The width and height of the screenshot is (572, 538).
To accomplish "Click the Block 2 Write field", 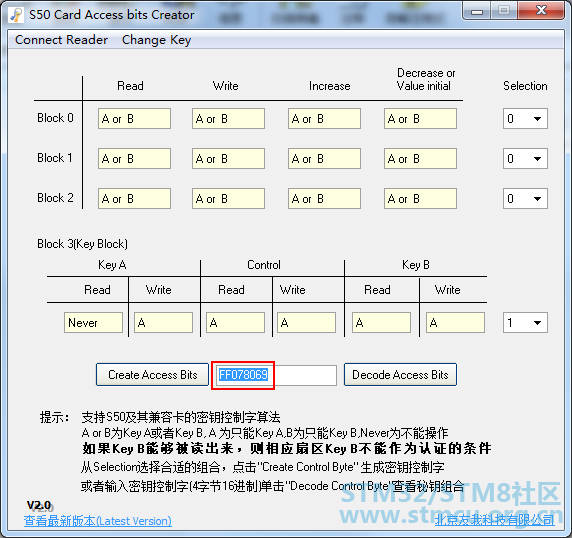I will tap(228, 198).
